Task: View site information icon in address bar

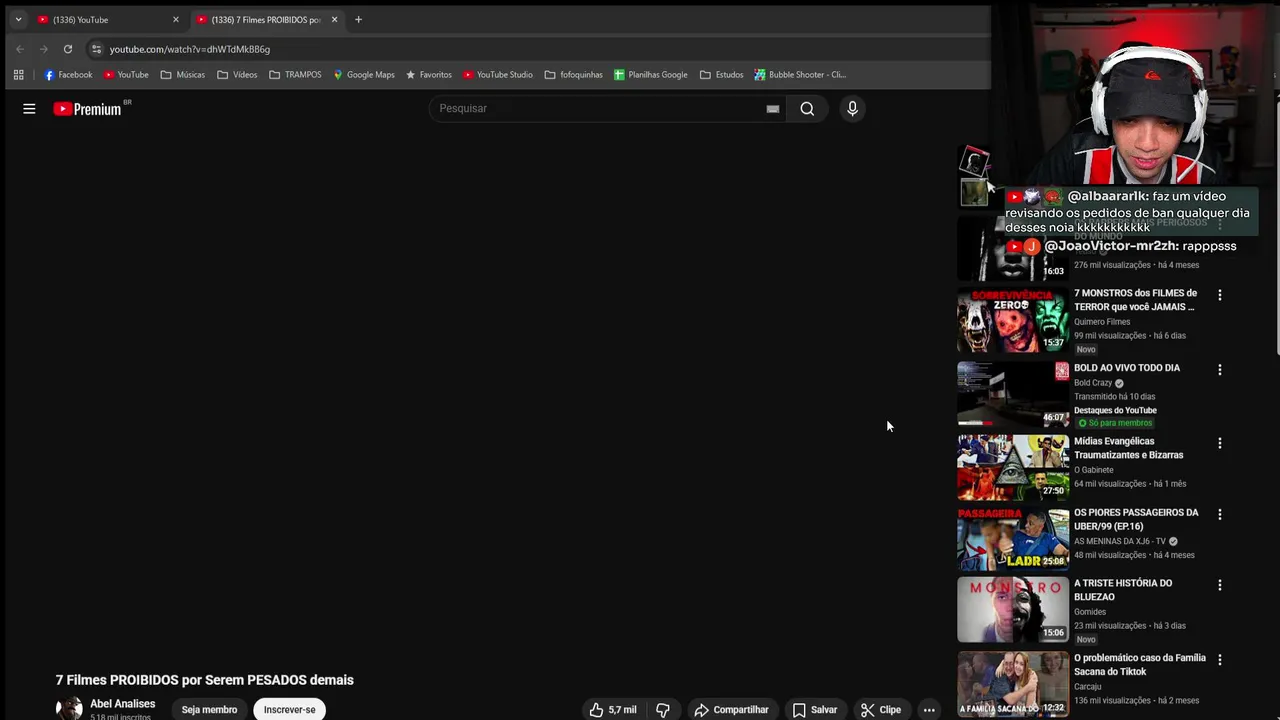Action: click(x=96, y=49)
